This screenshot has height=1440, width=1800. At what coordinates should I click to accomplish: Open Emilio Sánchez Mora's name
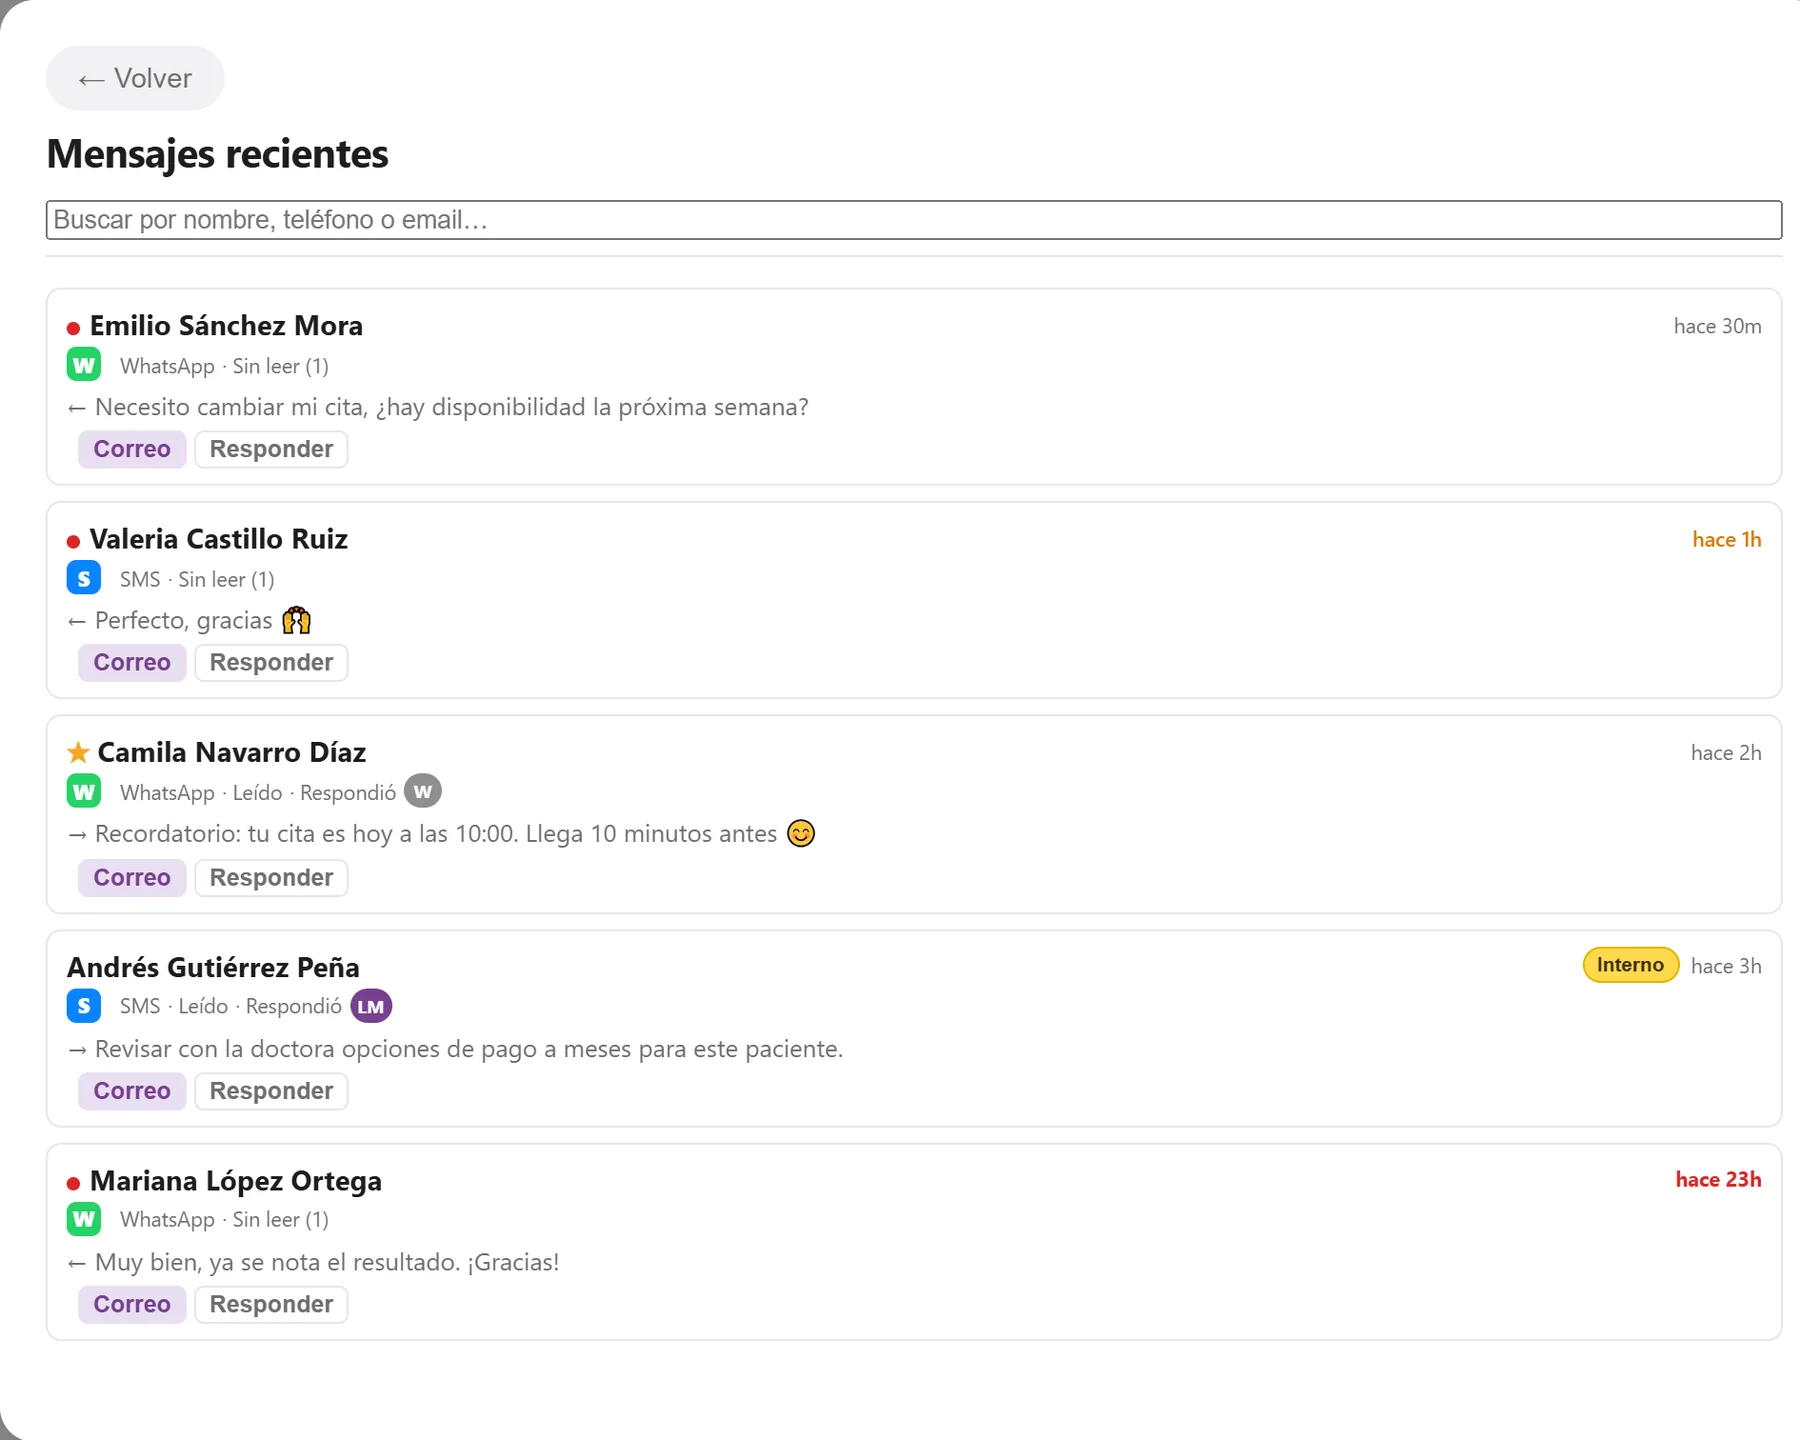(226, 326)
